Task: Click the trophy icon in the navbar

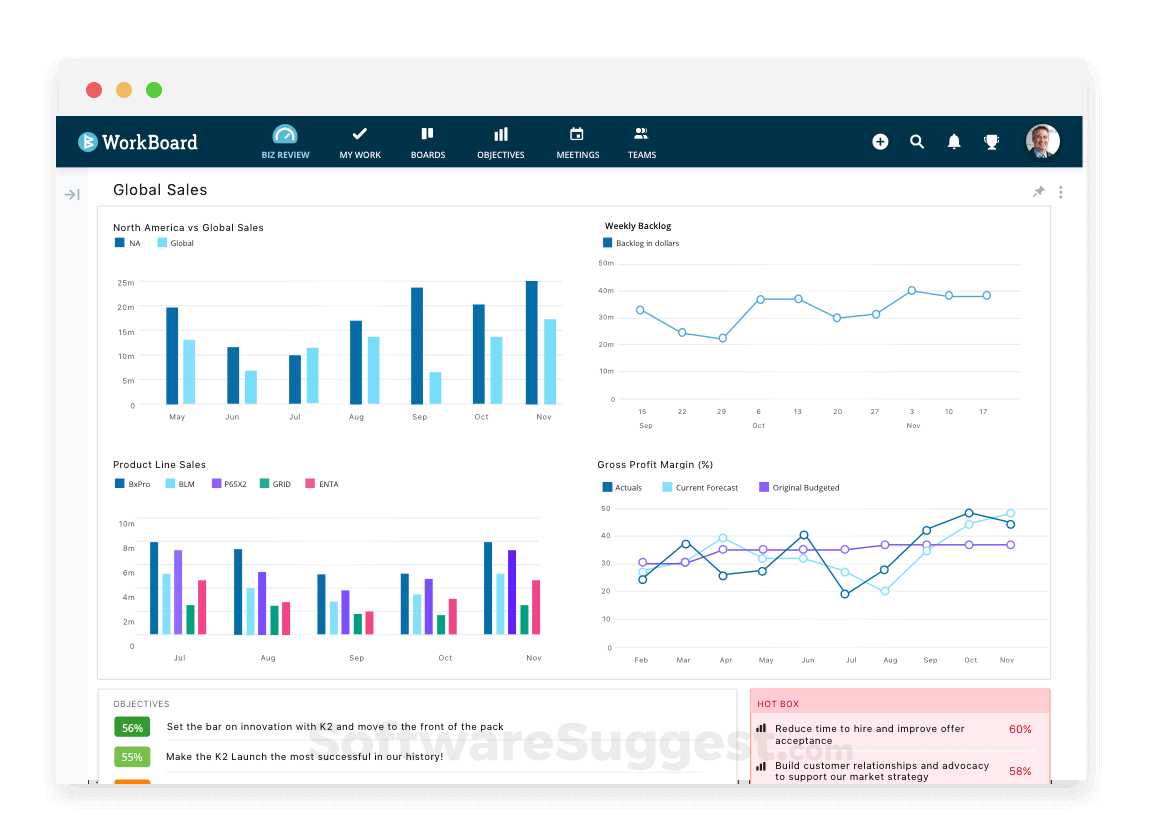Action: click(991, 141)
